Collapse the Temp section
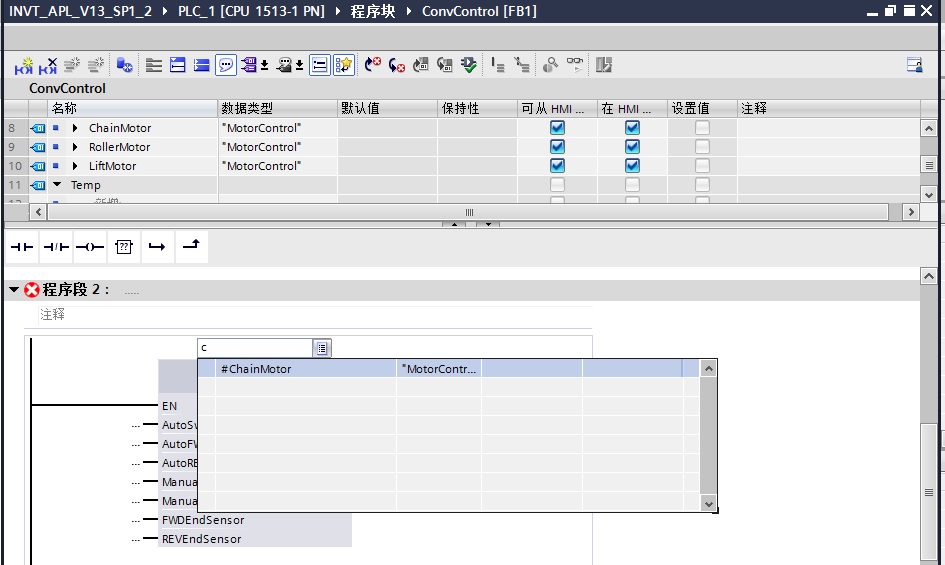 coord(57,185)
